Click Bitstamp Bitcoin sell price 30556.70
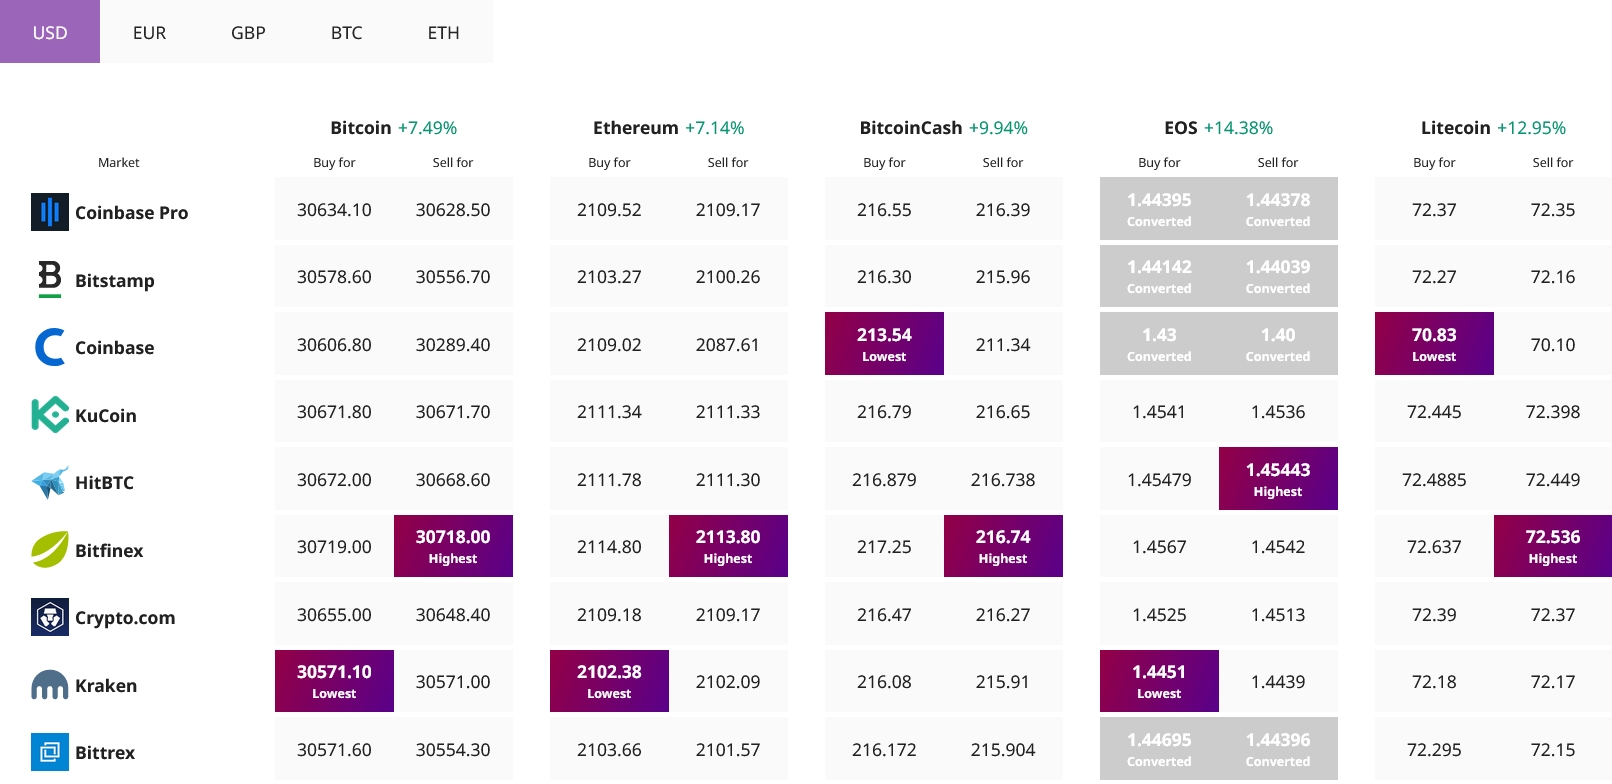 coord(453,277)
